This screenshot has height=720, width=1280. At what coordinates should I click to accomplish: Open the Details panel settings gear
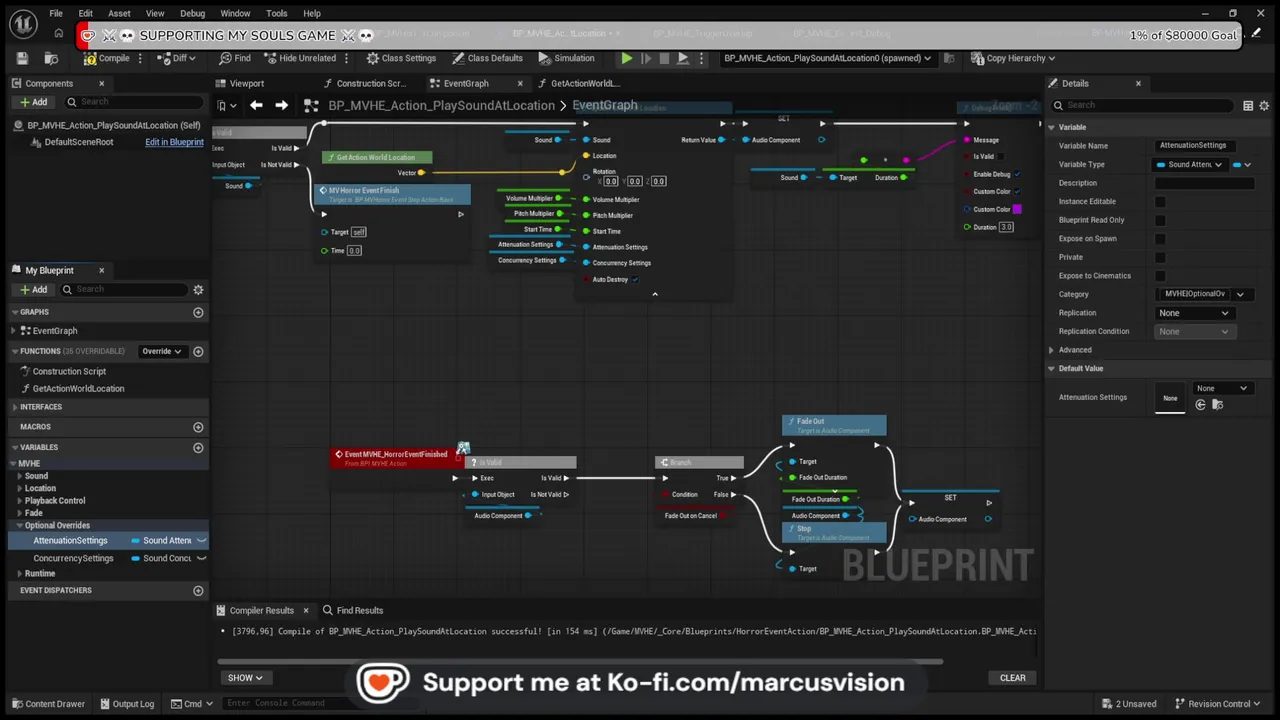tap(1264, 105)
